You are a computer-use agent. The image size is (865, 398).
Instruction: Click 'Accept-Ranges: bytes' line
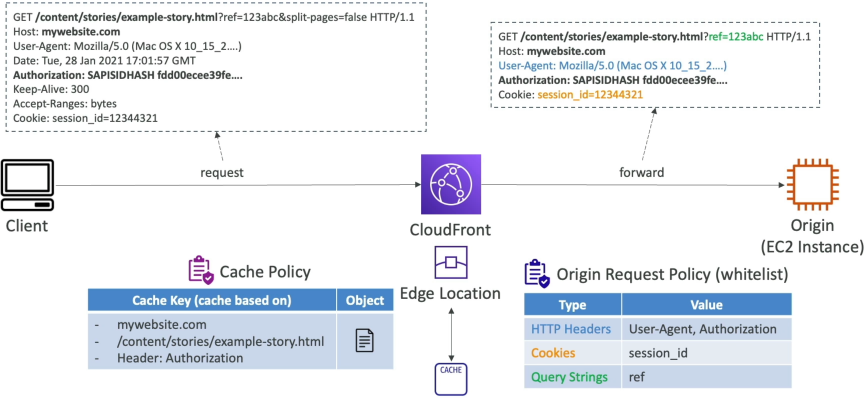[65, 103]
